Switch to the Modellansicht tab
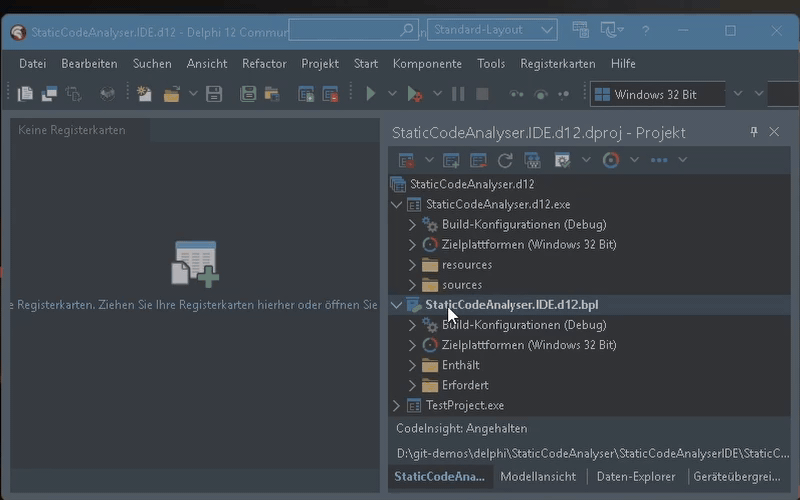Image resolution: width=800 pixels, height=500 pixels. pyautogui.click(x=538, y=477)
